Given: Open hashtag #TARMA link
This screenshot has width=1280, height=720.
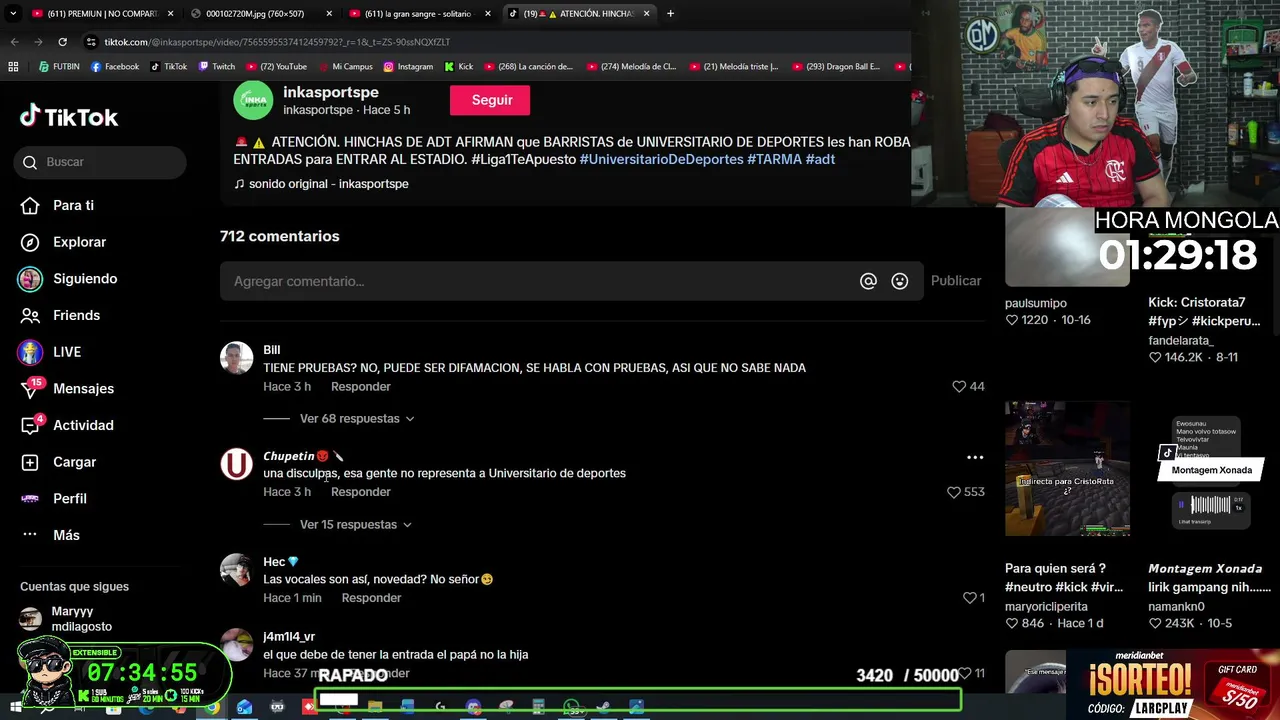Looking at the screenshot, I should pyautogui.click(x=774, y=159).
